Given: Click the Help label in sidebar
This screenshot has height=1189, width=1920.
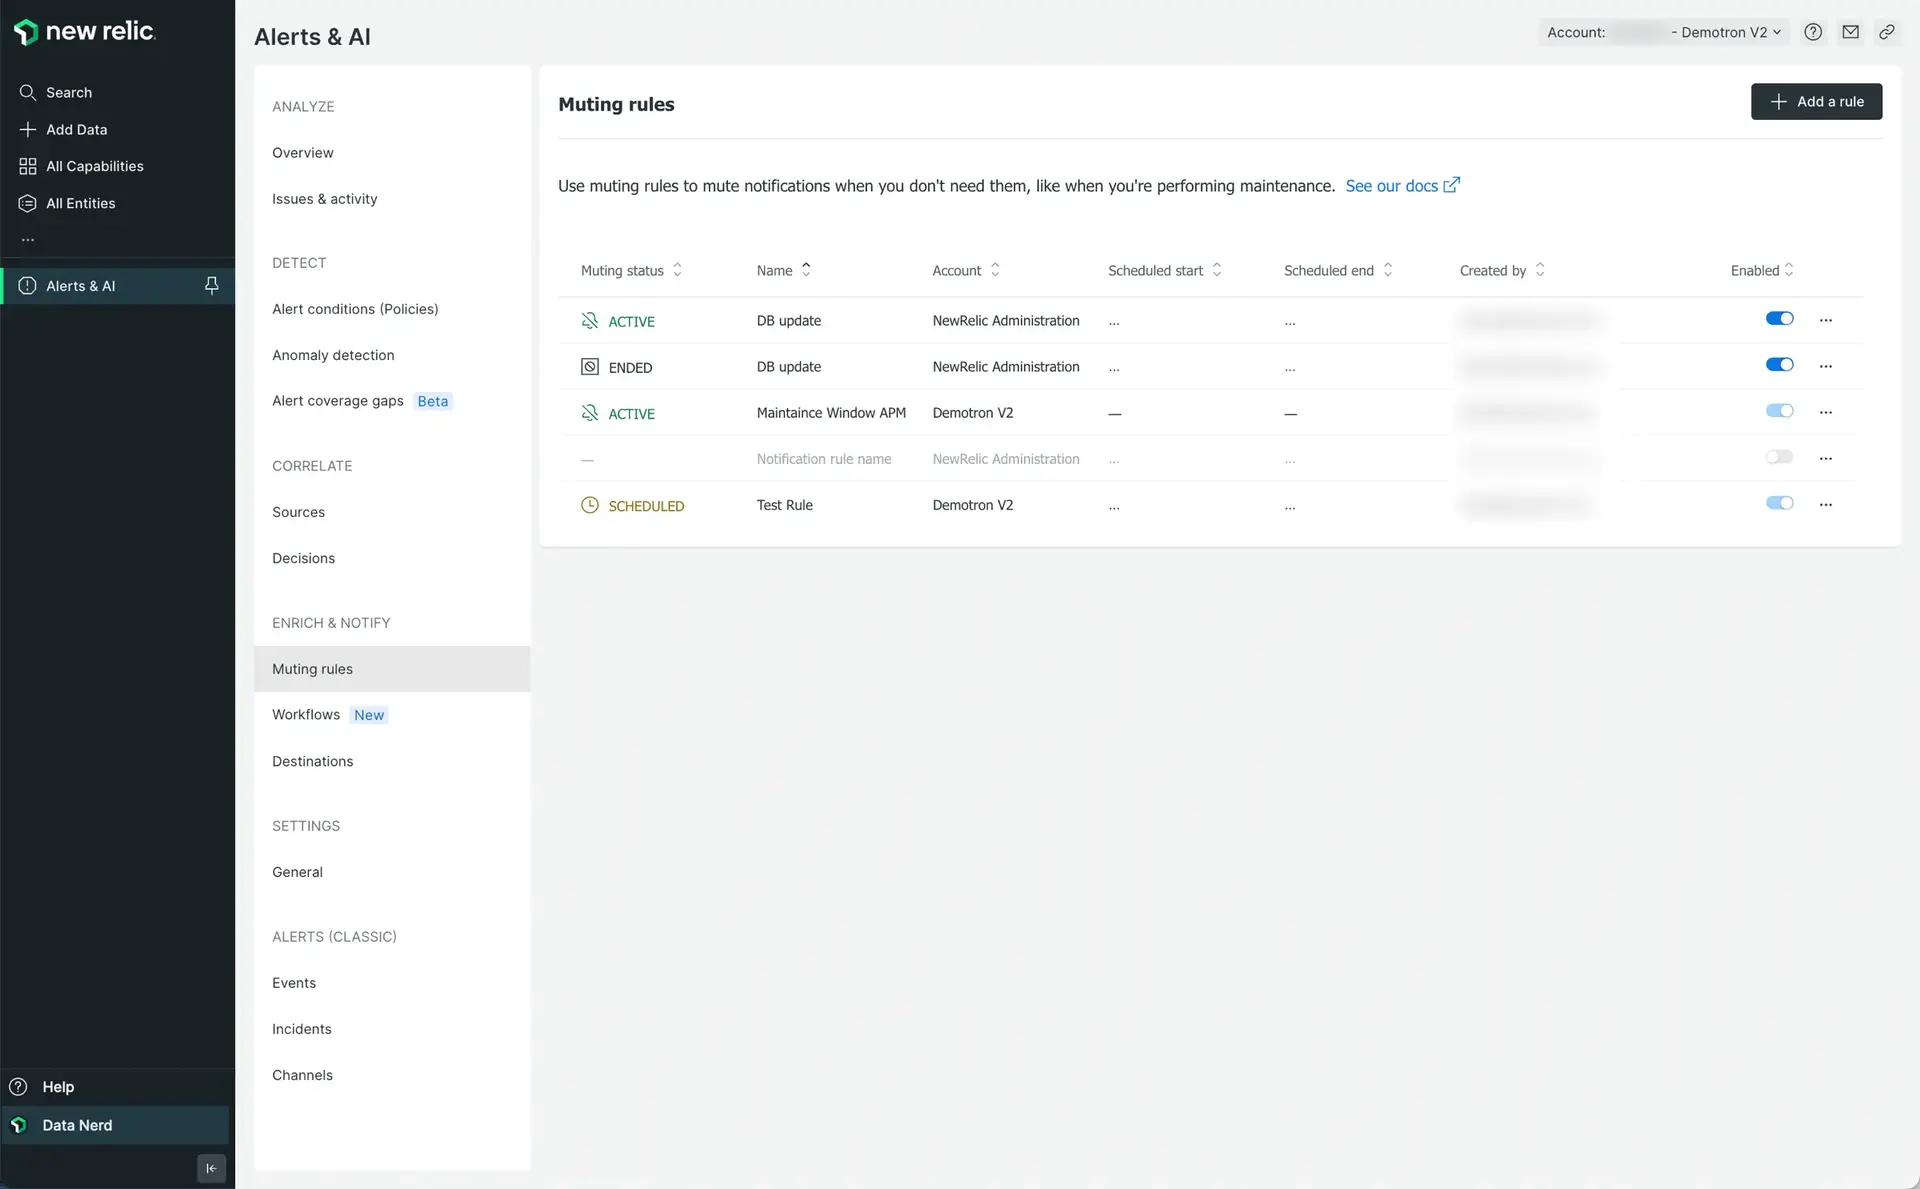Looking at the screenshot, I should 58,1087.
